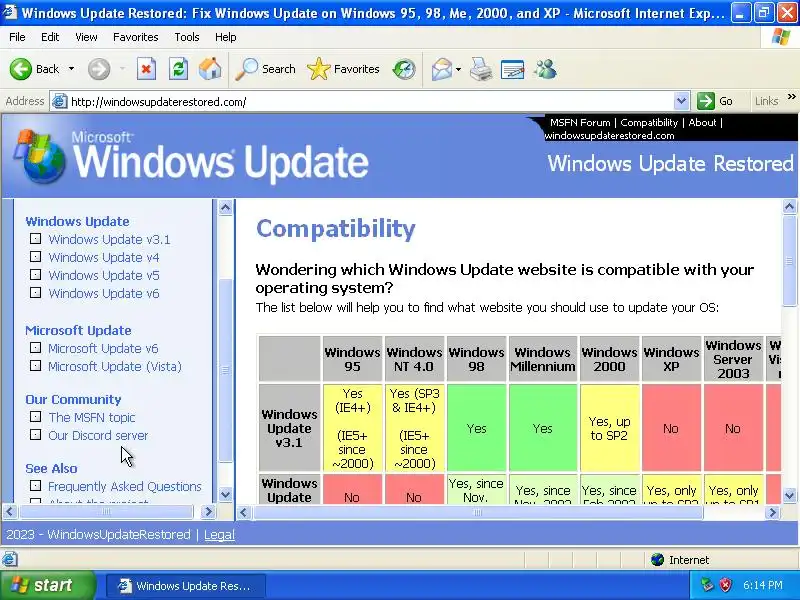Click the green Go arrow button
This screenshot has width=800, height=600.
706,101
